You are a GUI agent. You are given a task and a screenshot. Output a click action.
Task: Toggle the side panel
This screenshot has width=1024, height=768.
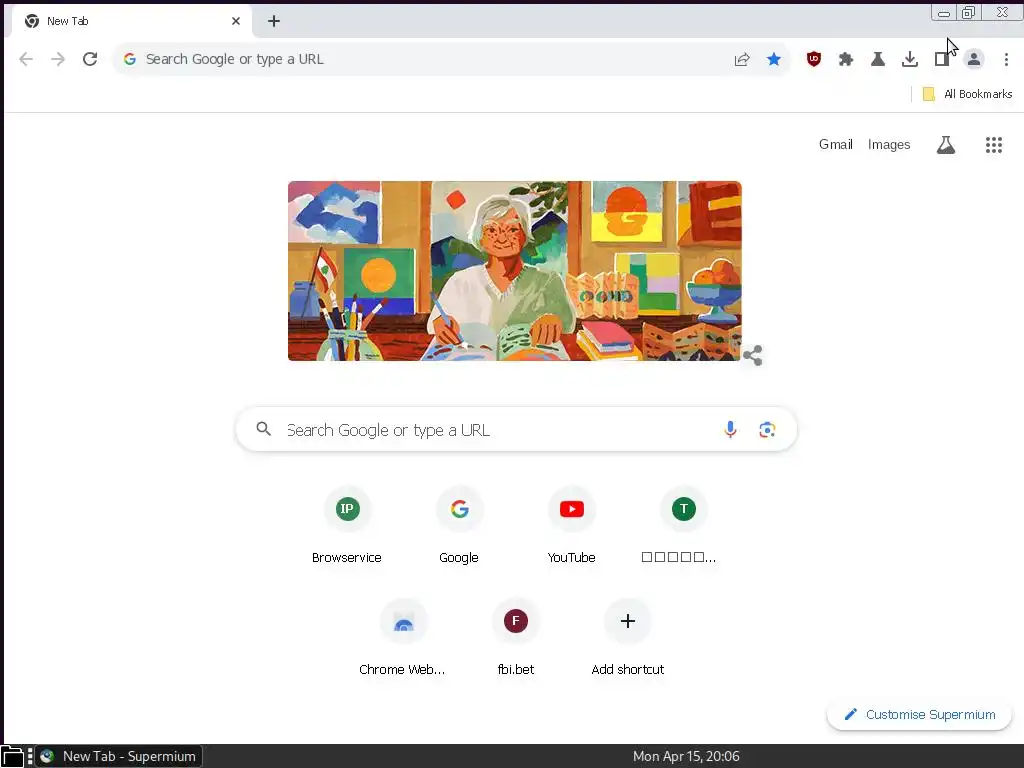pyautogui.click(x=942, y=59)
